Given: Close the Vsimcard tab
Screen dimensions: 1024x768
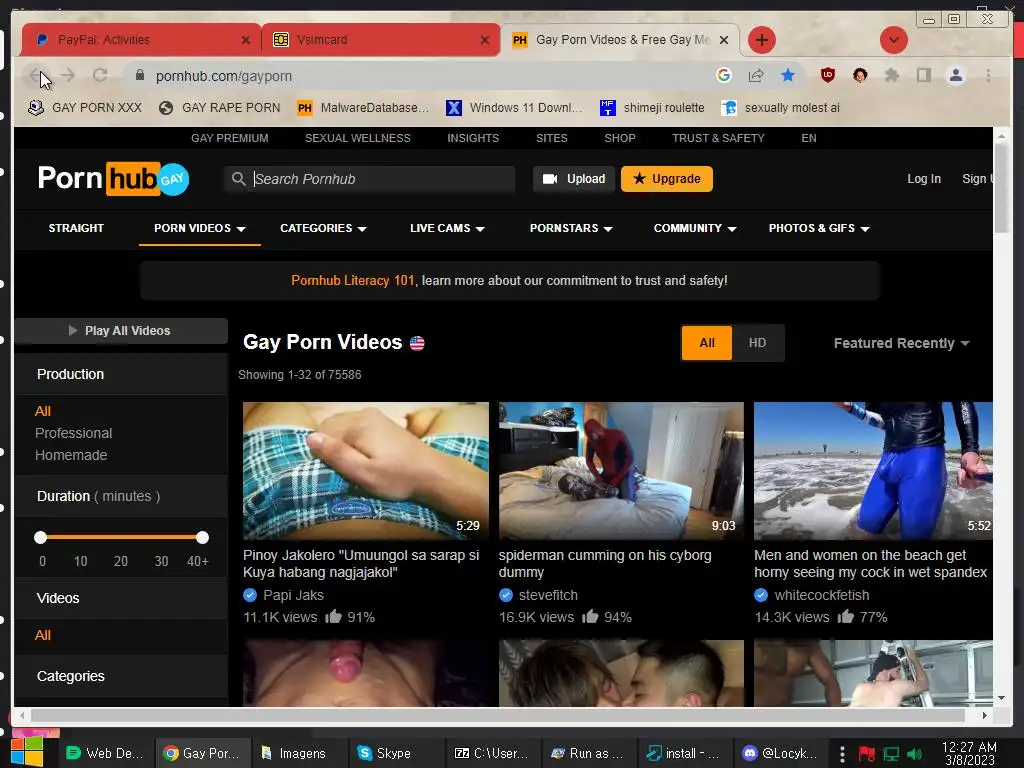Looking at the screenshot, I should point(485,40).
